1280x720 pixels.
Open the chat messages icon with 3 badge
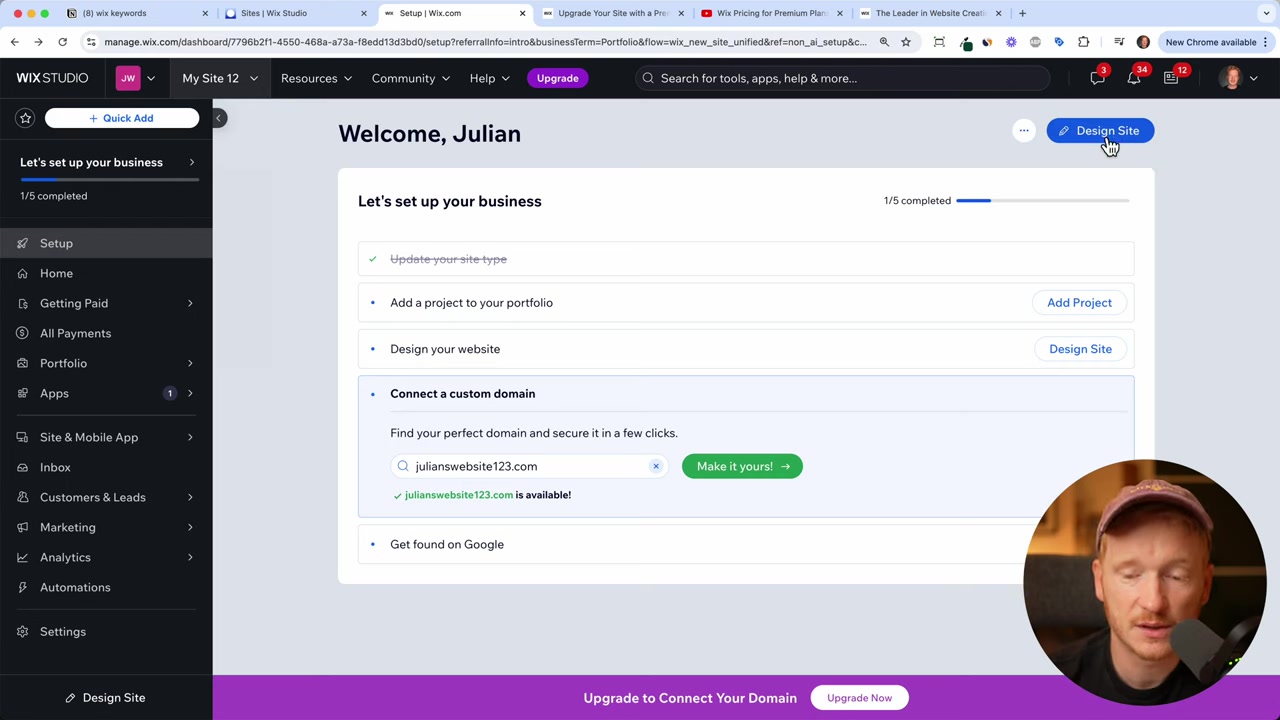1097,78
